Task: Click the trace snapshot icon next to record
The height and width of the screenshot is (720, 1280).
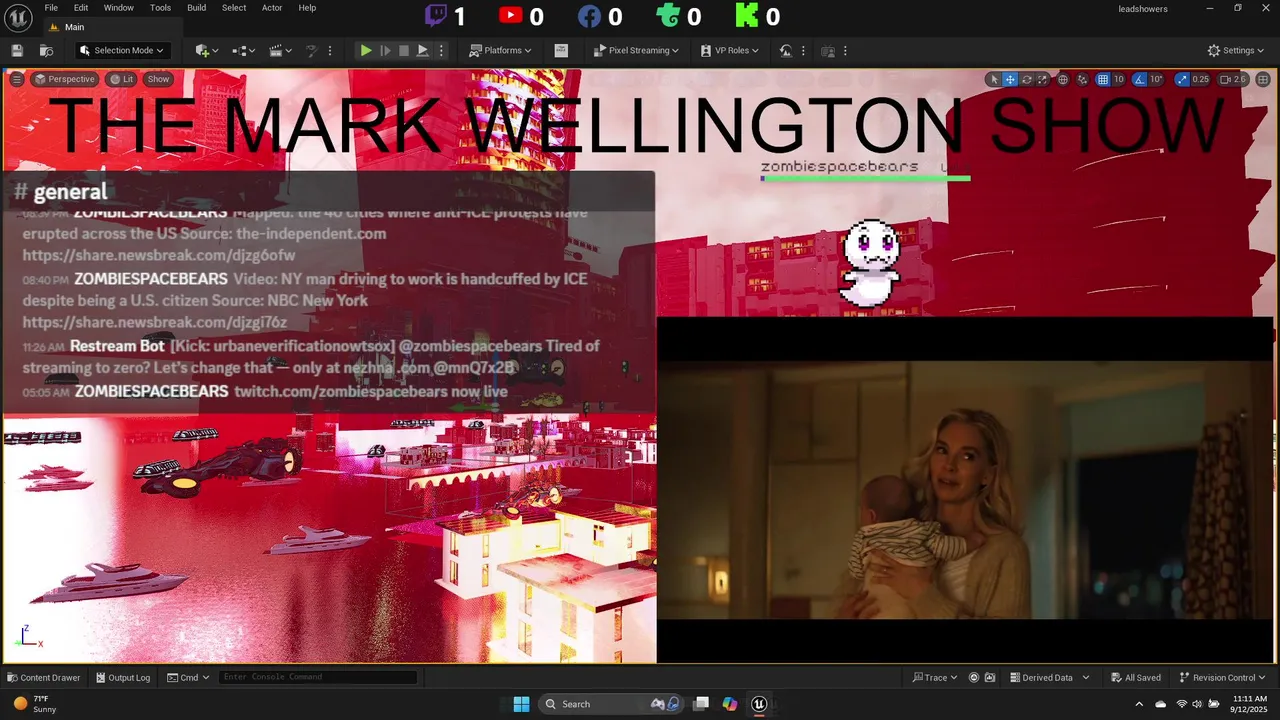Action: coord(990,677)
